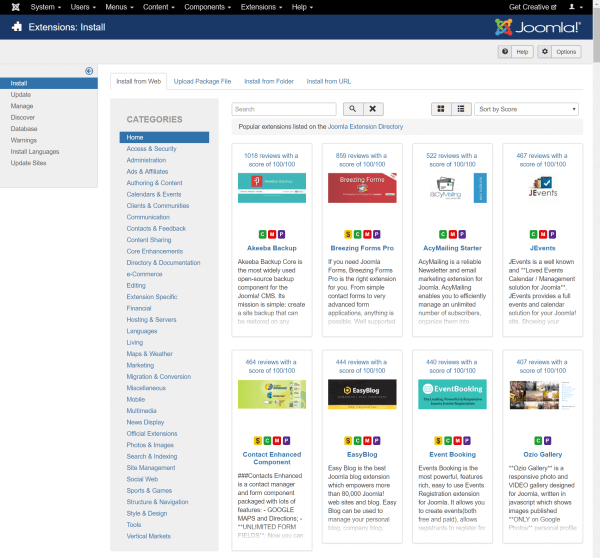Collapse the sidebar with the arrow icon
The height and width of the screenshot is (558, 600).
(89, 71)
